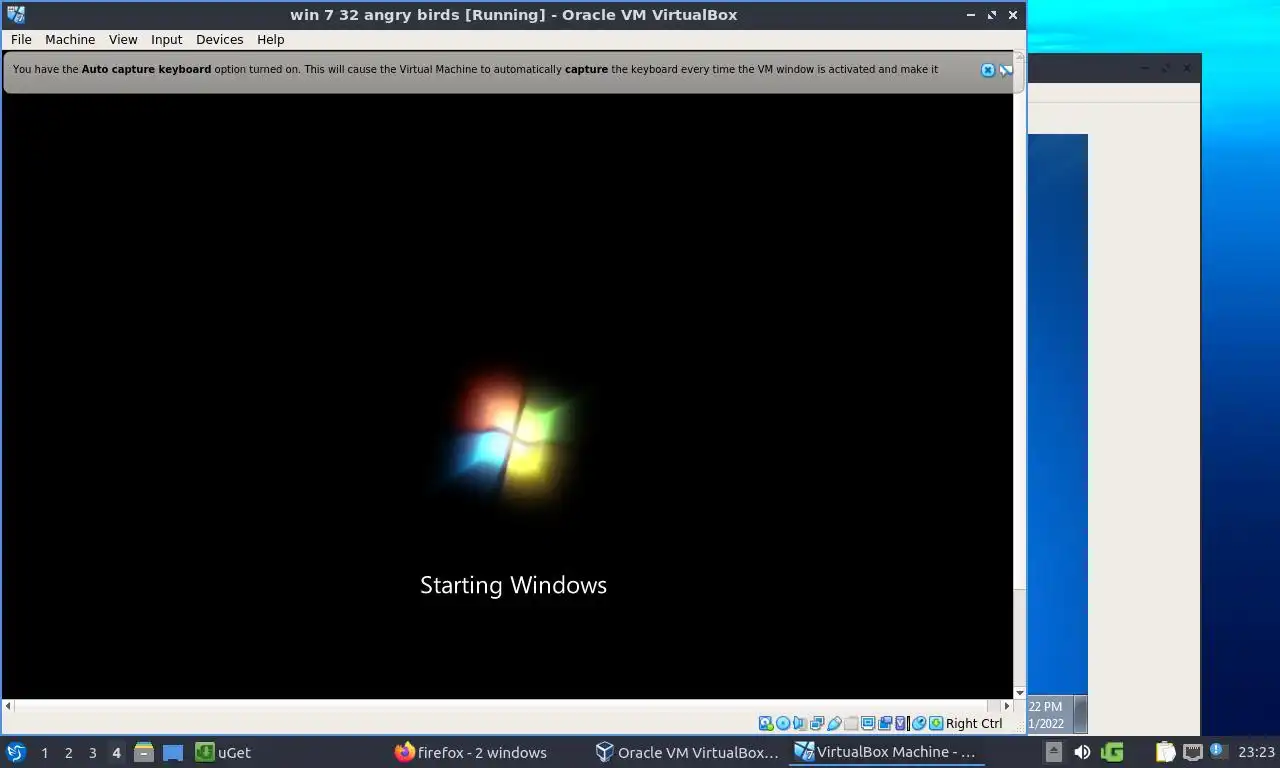
Task: Open the Devices menu
Action: (x=220, y=40)
